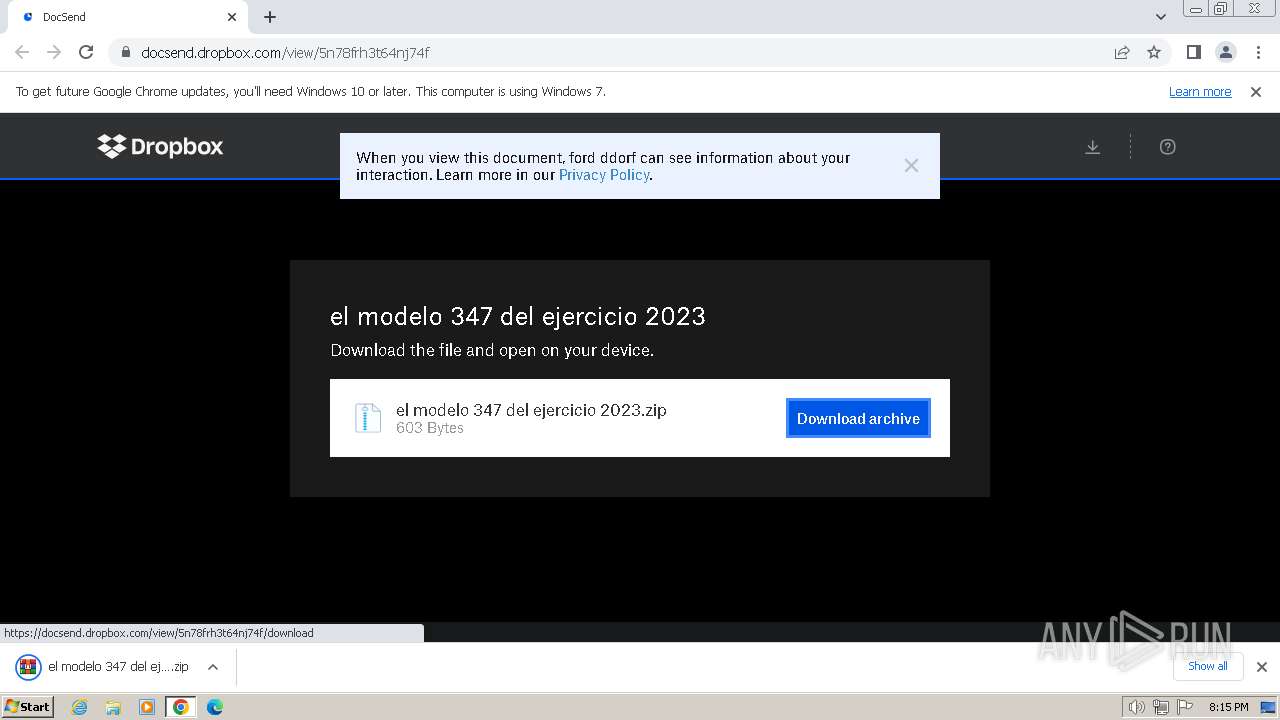
Task: Open the help question mark icon
Action: click(1167, 147)
